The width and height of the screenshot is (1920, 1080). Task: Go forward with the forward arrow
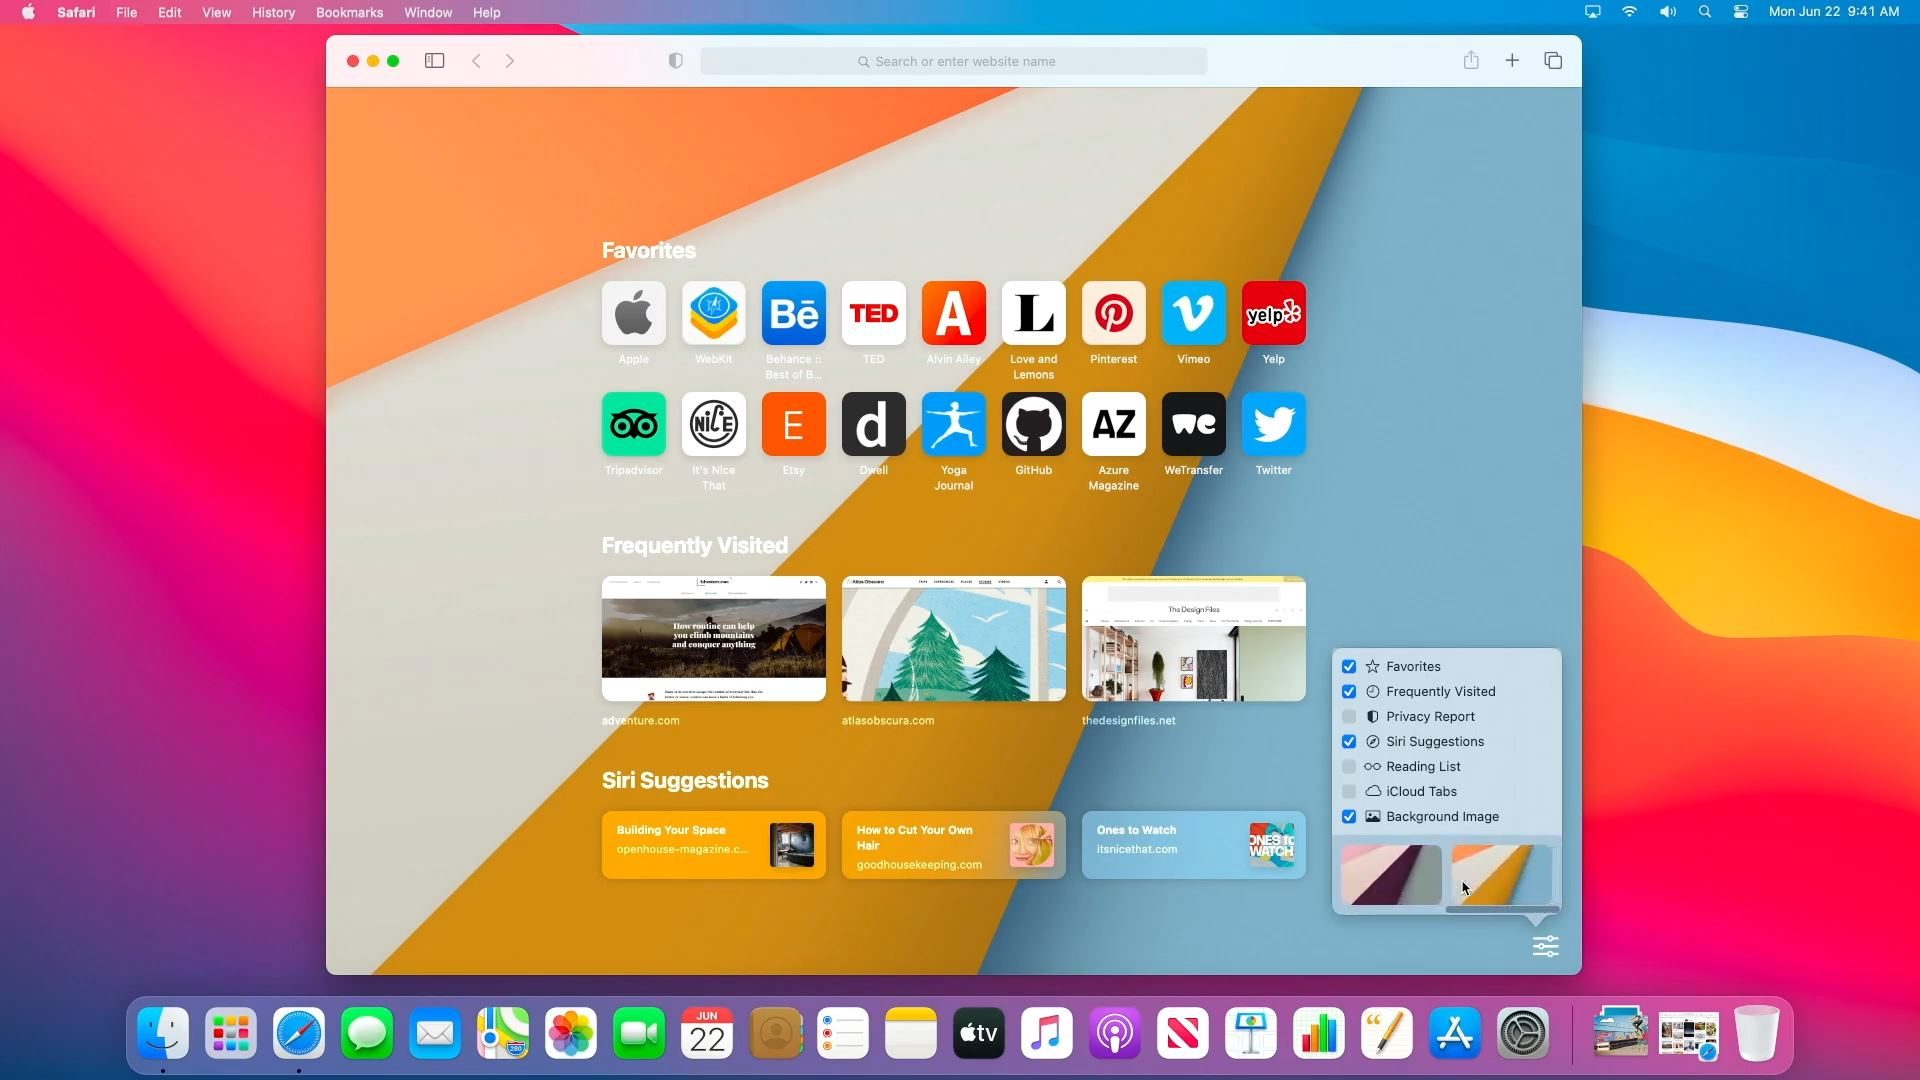coord(510,61)
